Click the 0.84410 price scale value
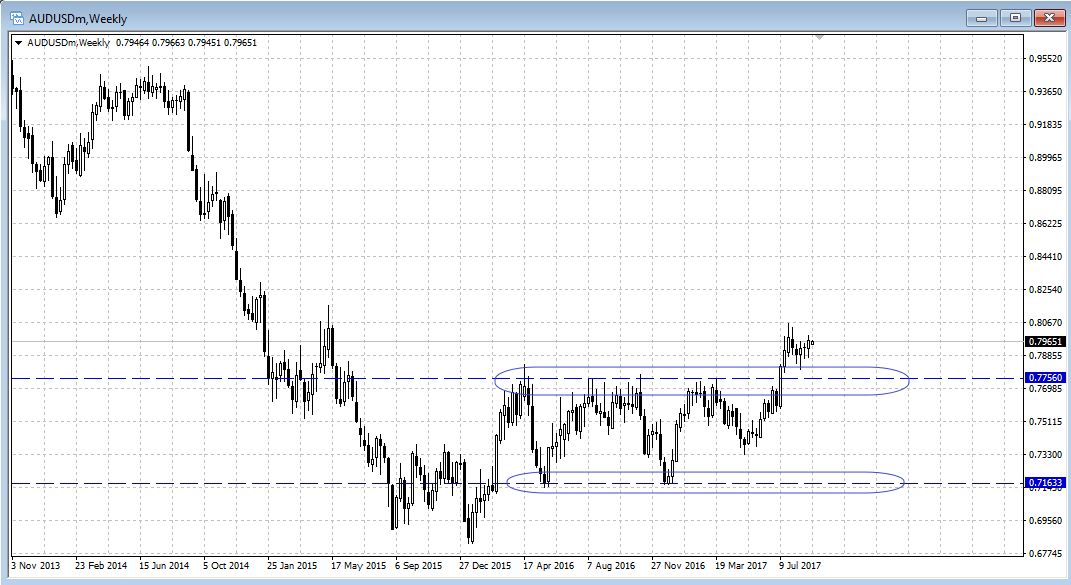Viewport: 1071px width, 585px height. click(1045, 257)
